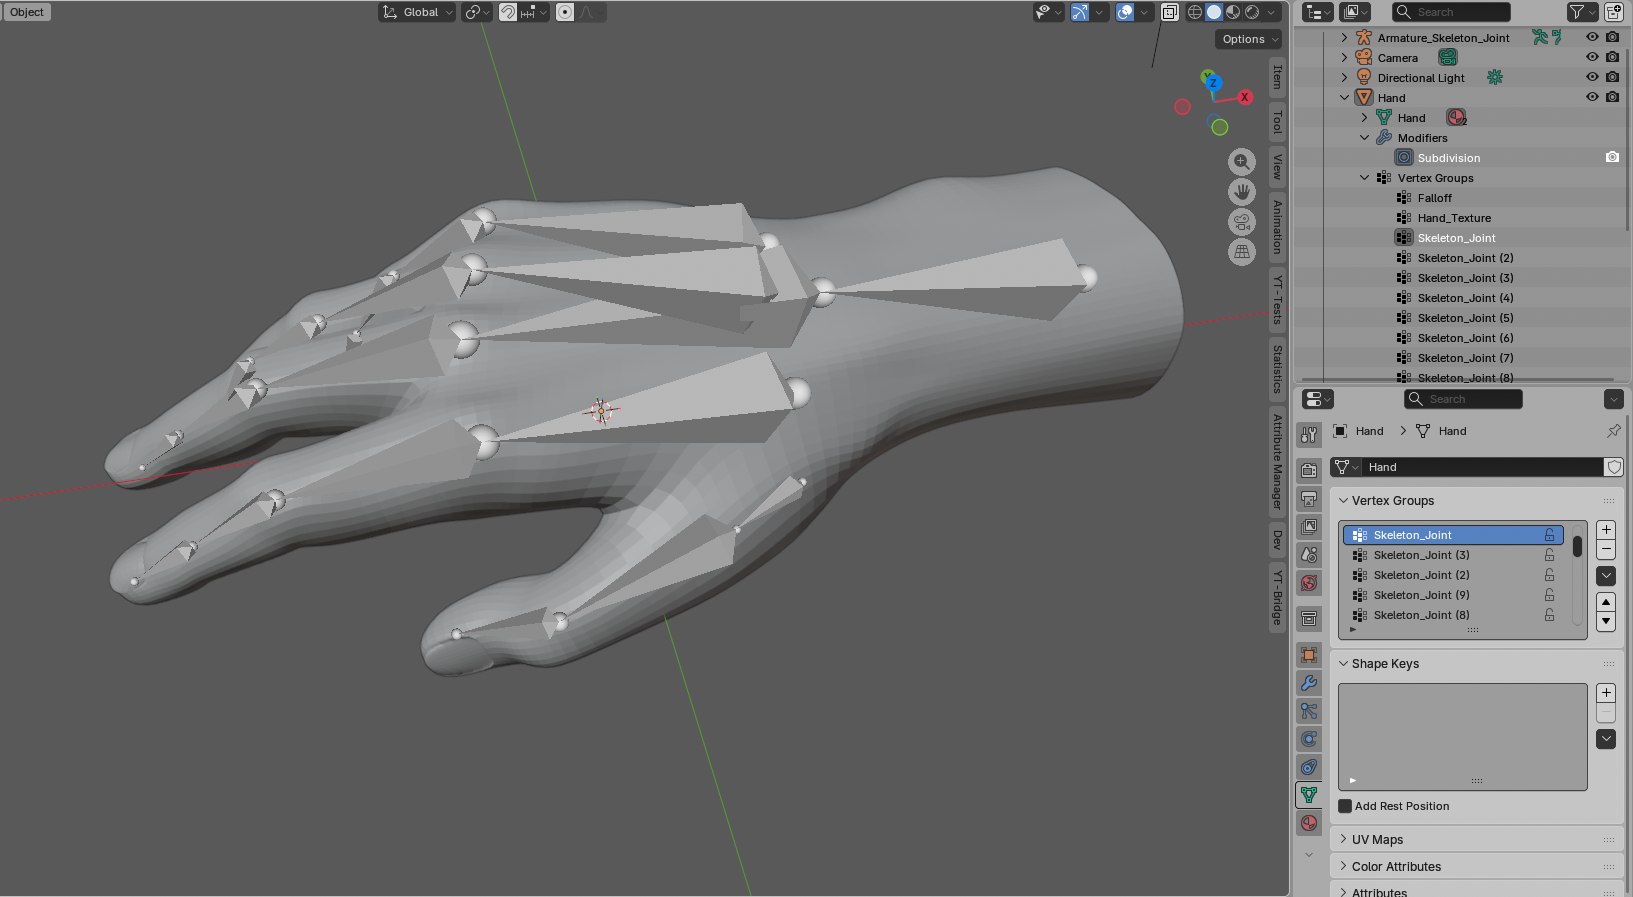Hide the Camera in the outliner viewport
1633x897 pixels.
tap(1592, 57)
